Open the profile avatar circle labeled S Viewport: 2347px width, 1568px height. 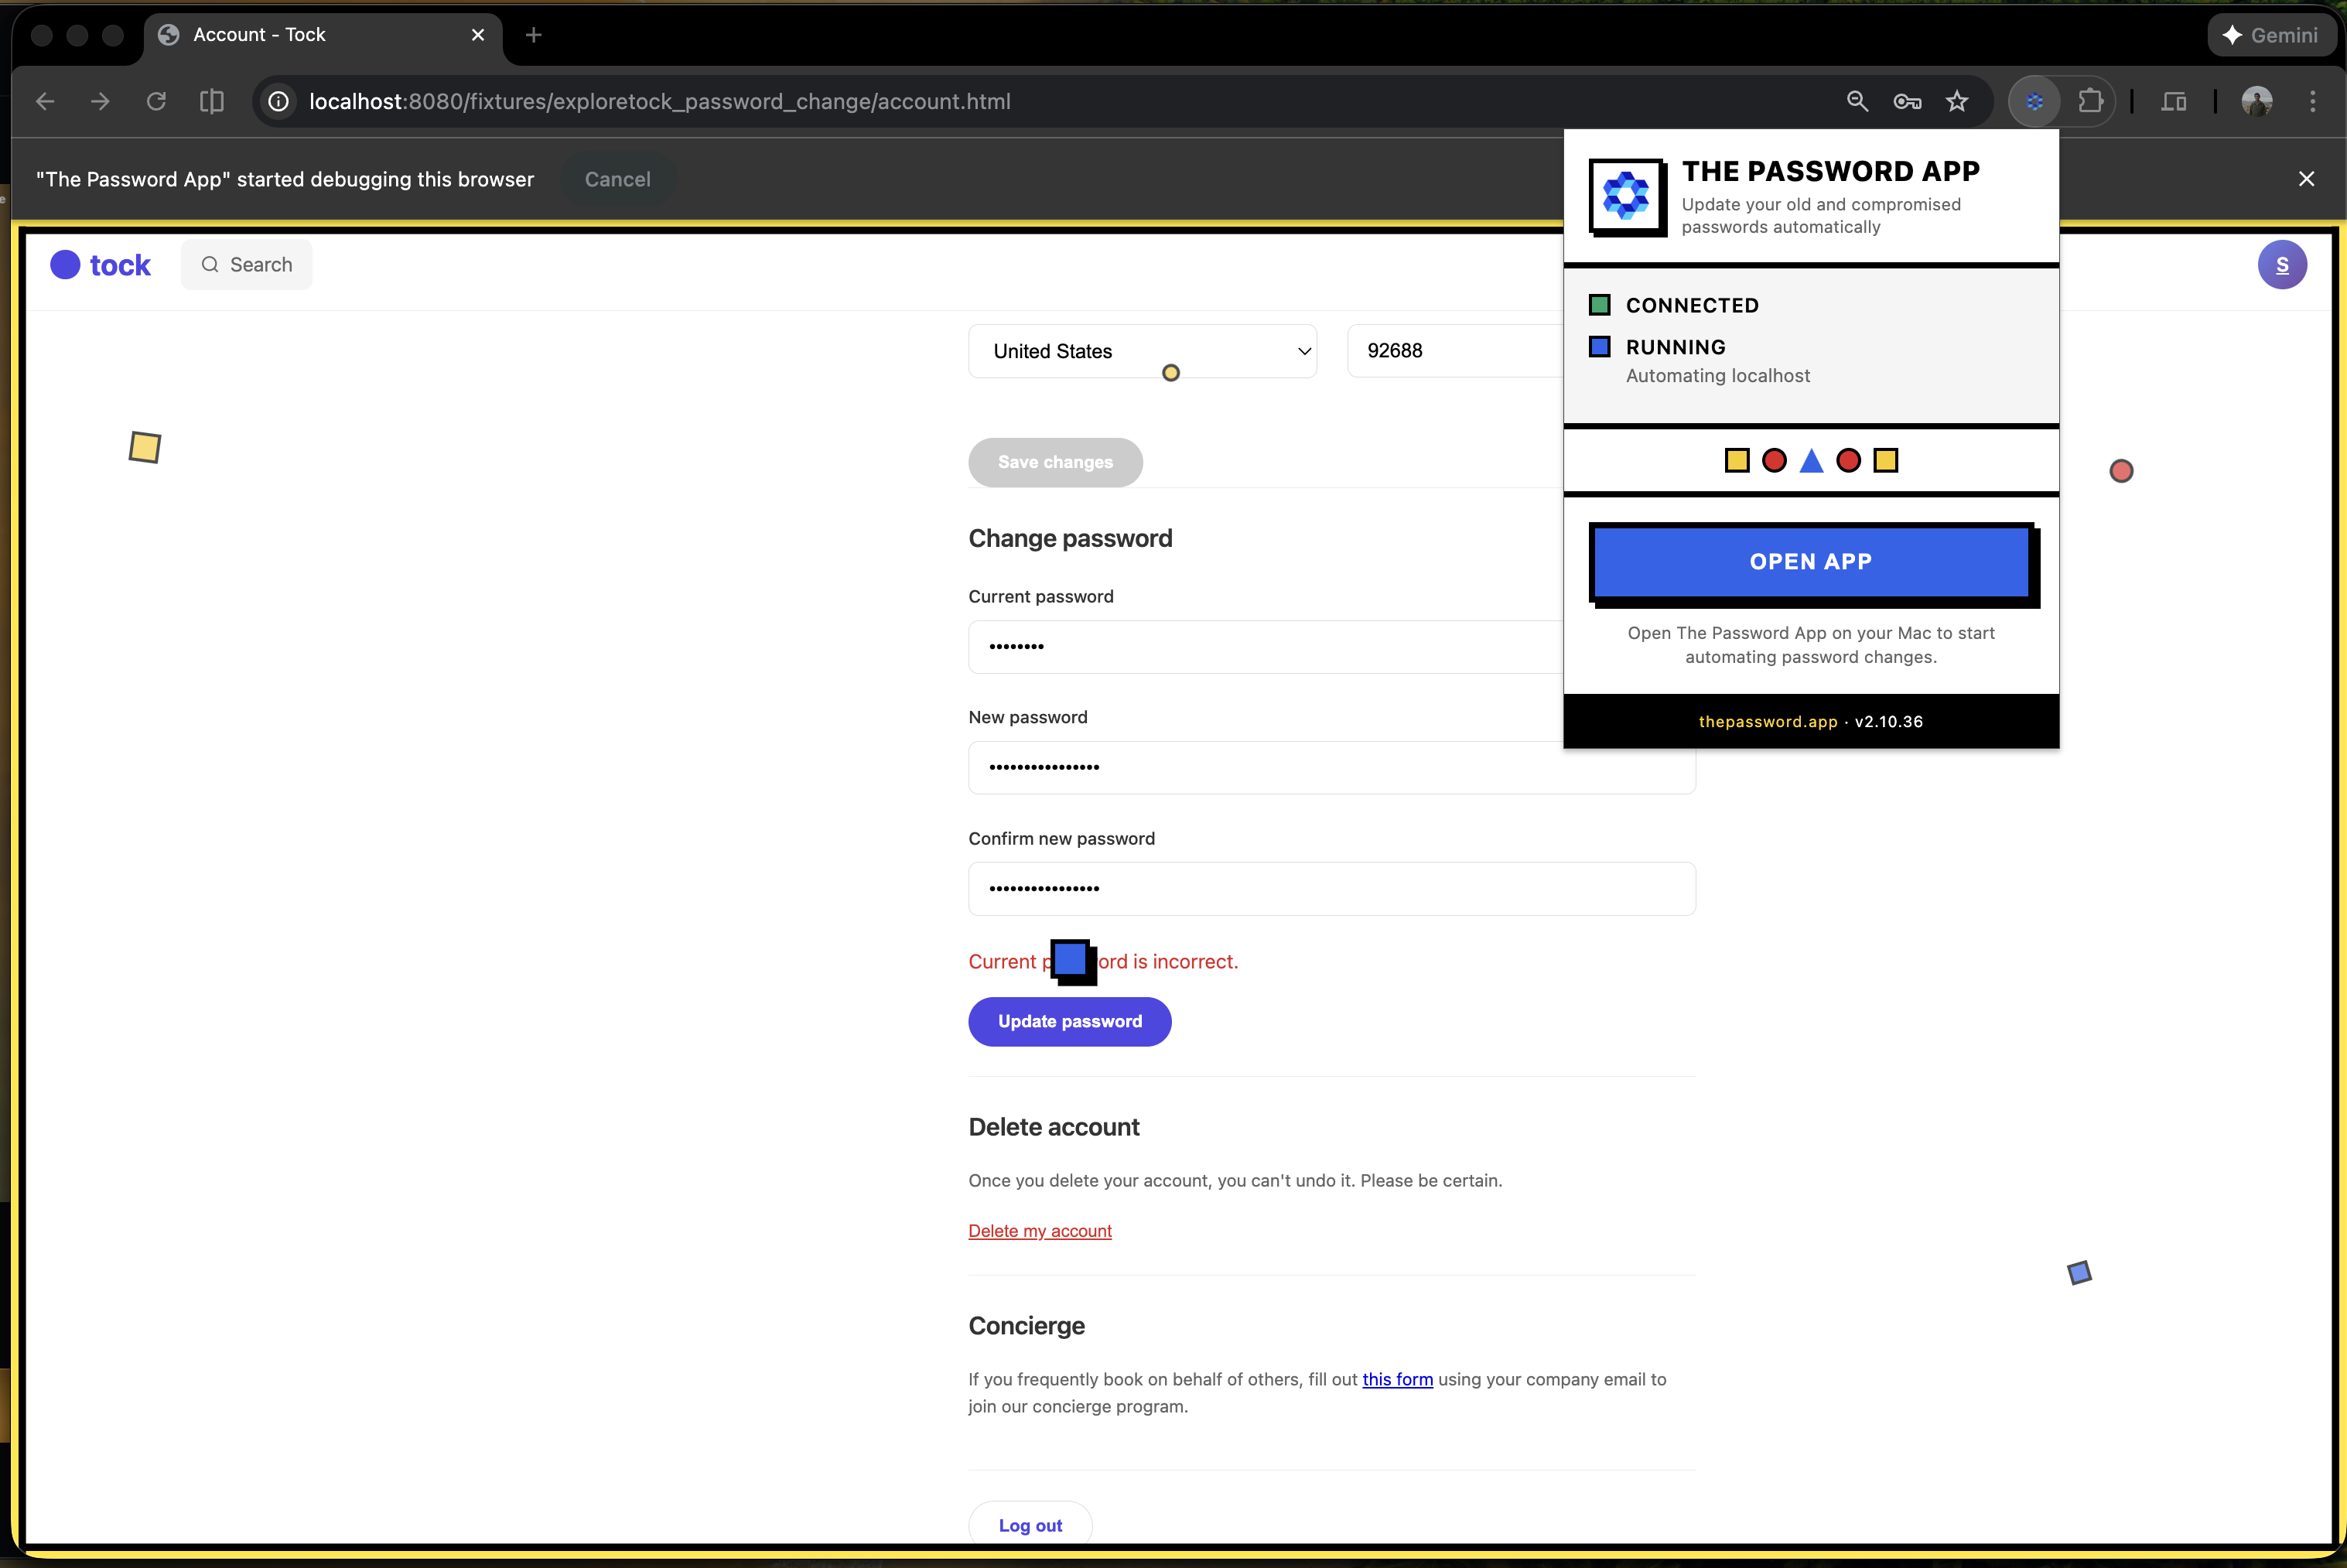pyautogui.click(x=2283, y=264)
